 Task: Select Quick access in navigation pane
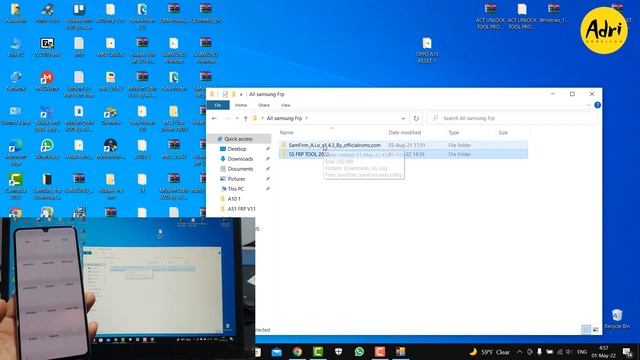[238, 139]
